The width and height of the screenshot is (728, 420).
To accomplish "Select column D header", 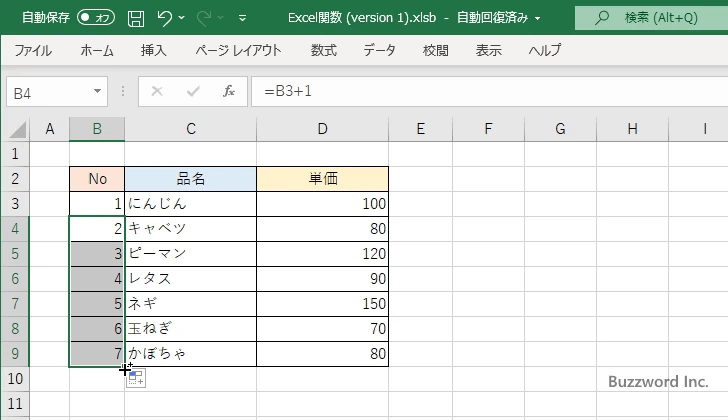I will [x=323, y=129].
